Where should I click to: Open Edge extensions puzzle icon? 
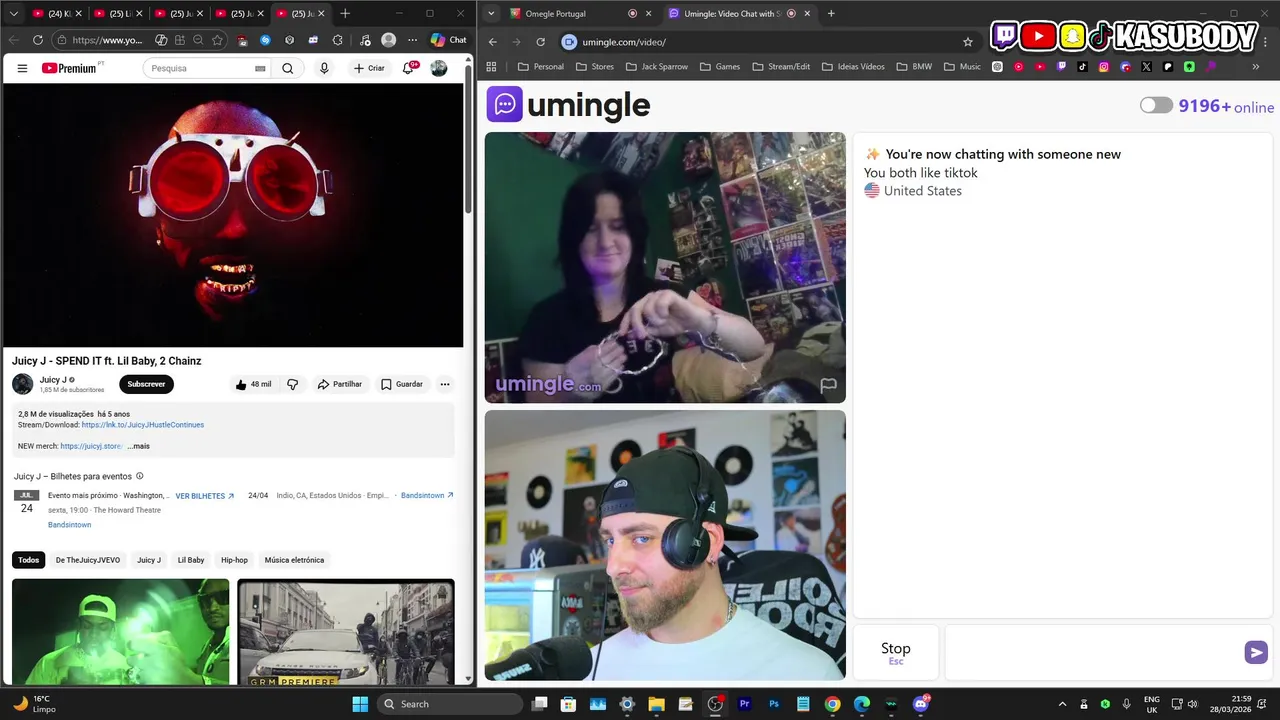(x=337, y=40)
